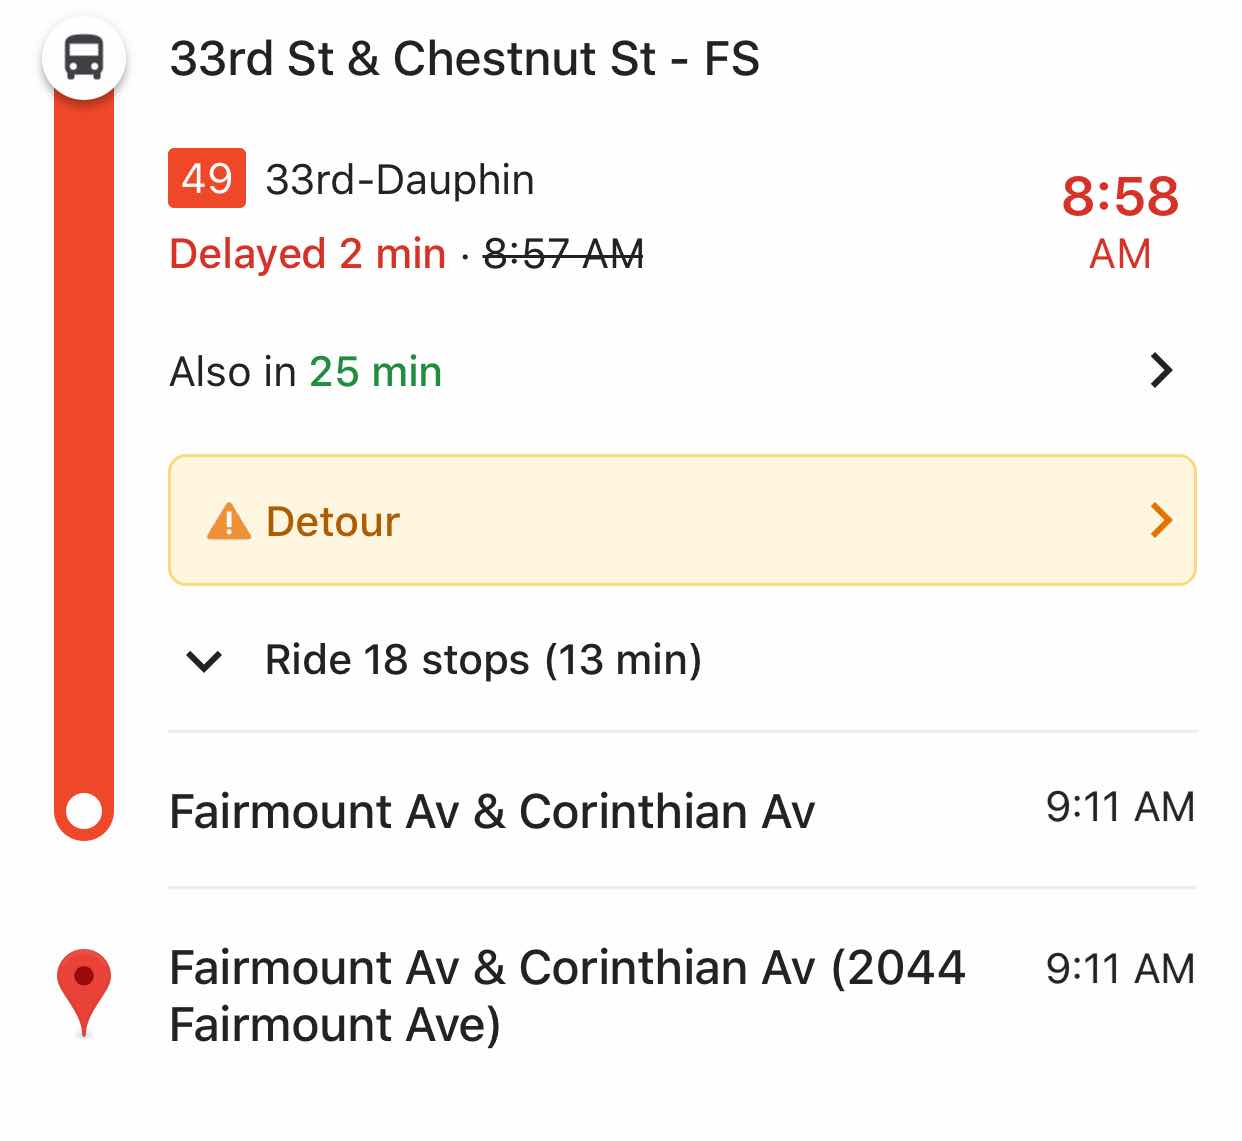
Task: Select Fairmount Av & Corinthian Av stop row
Action: point(682,810)
